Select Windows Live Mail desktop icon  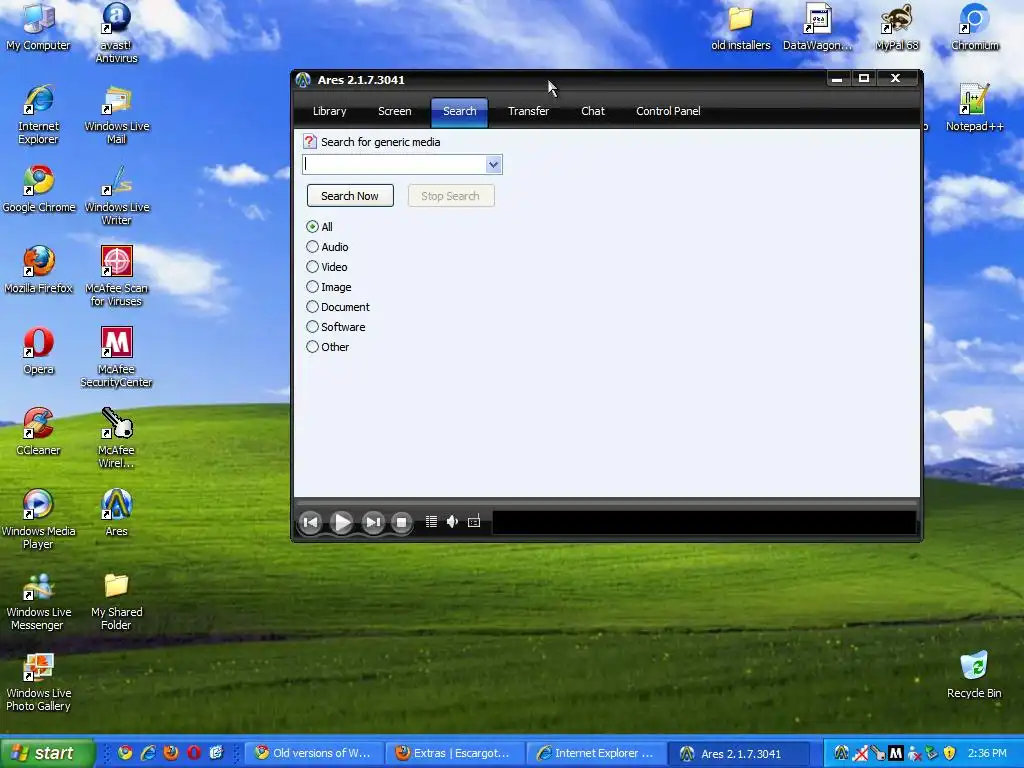click(116, 114)
